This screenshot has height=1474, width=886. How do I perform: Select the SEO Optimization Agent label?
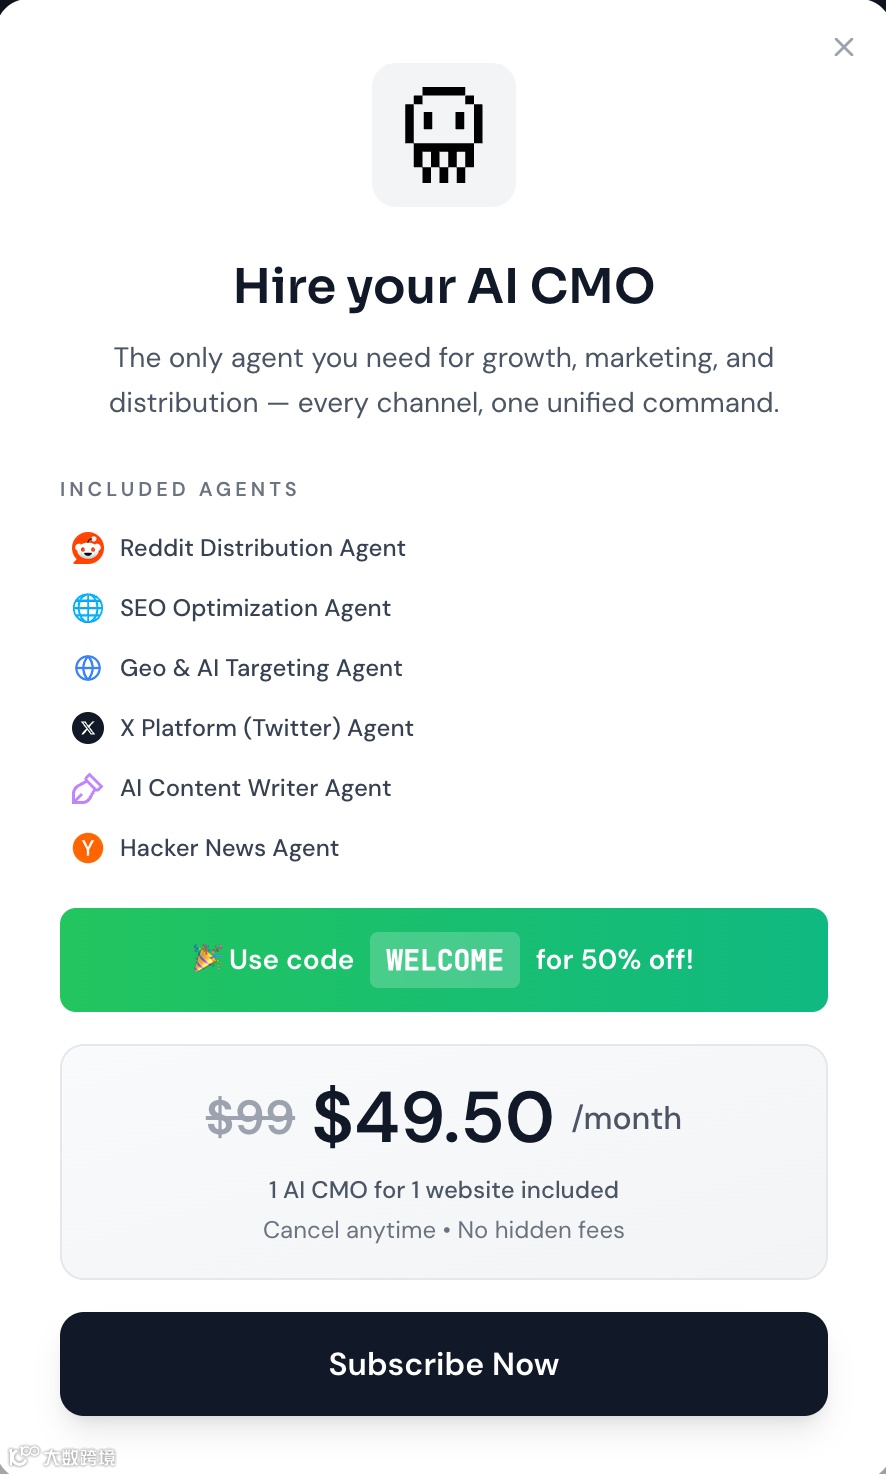[255, 608]
